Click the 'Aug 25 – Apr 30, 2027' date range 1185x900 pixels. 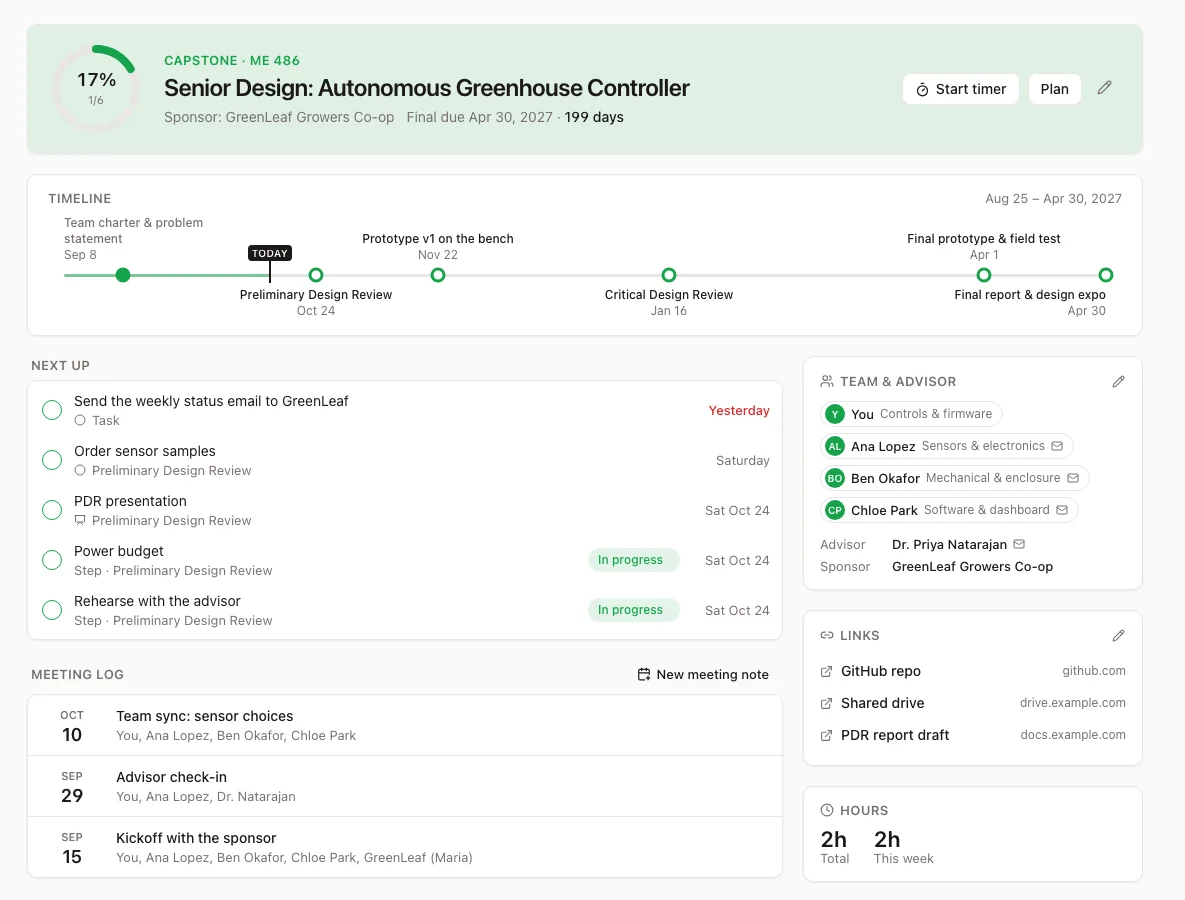[1054, 199]
